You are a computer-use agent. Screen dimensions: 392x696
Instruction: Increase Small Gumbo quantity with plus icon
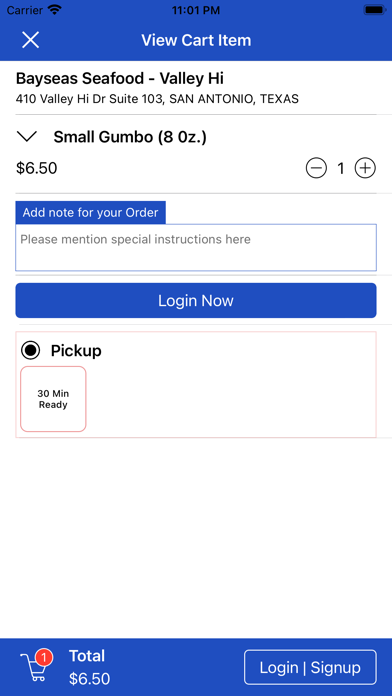[365, 168]
